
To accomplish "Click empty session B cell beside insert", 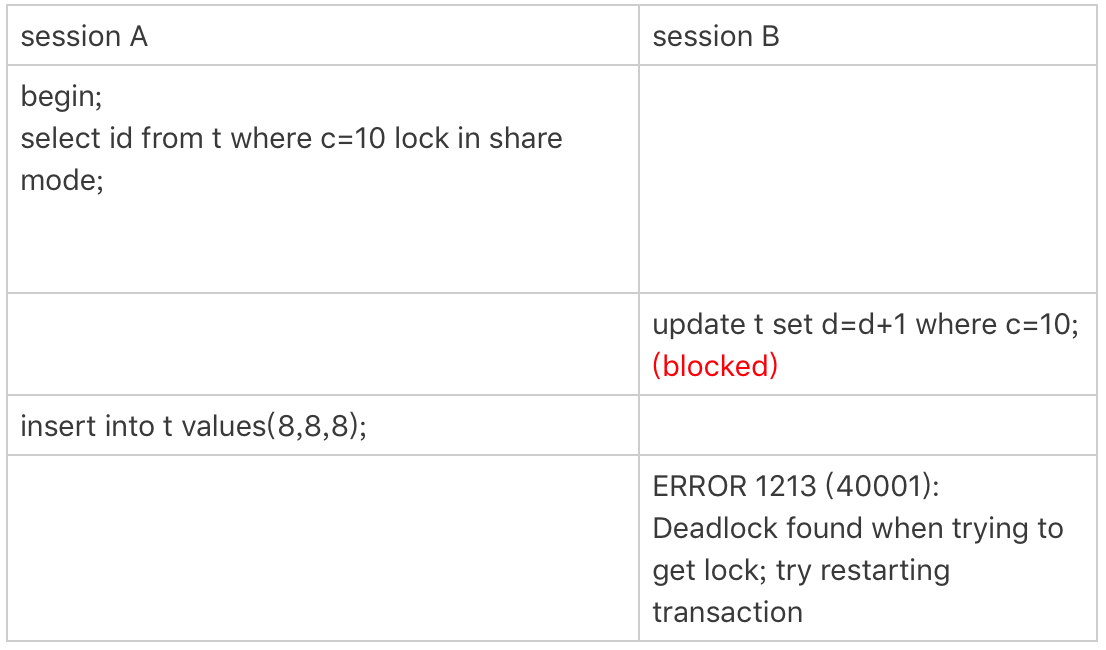I will pyautogui.click(x=868, y=425).
